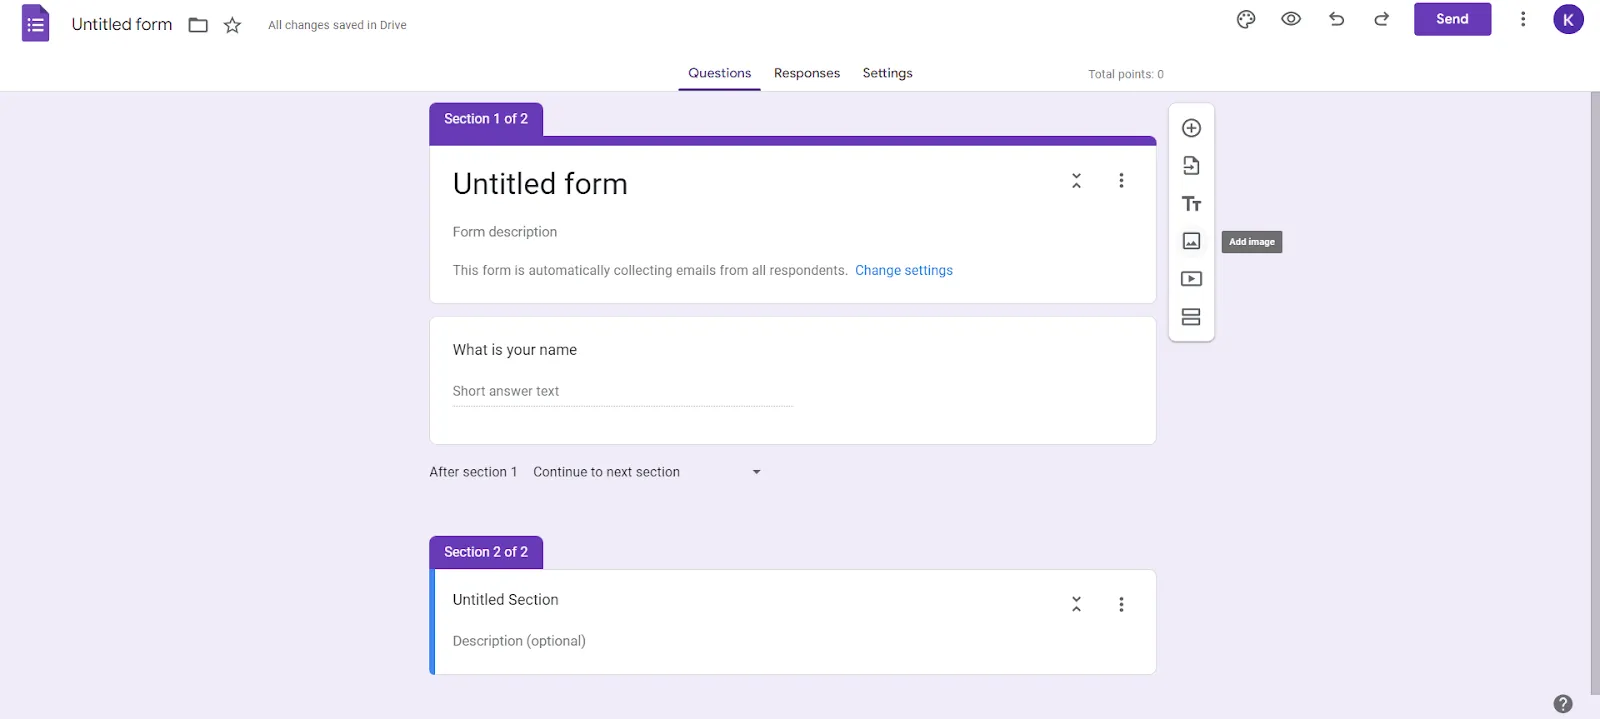Click 'All changes saved in Drive' status
The image size is (1600, 719).
click(337, 25)
